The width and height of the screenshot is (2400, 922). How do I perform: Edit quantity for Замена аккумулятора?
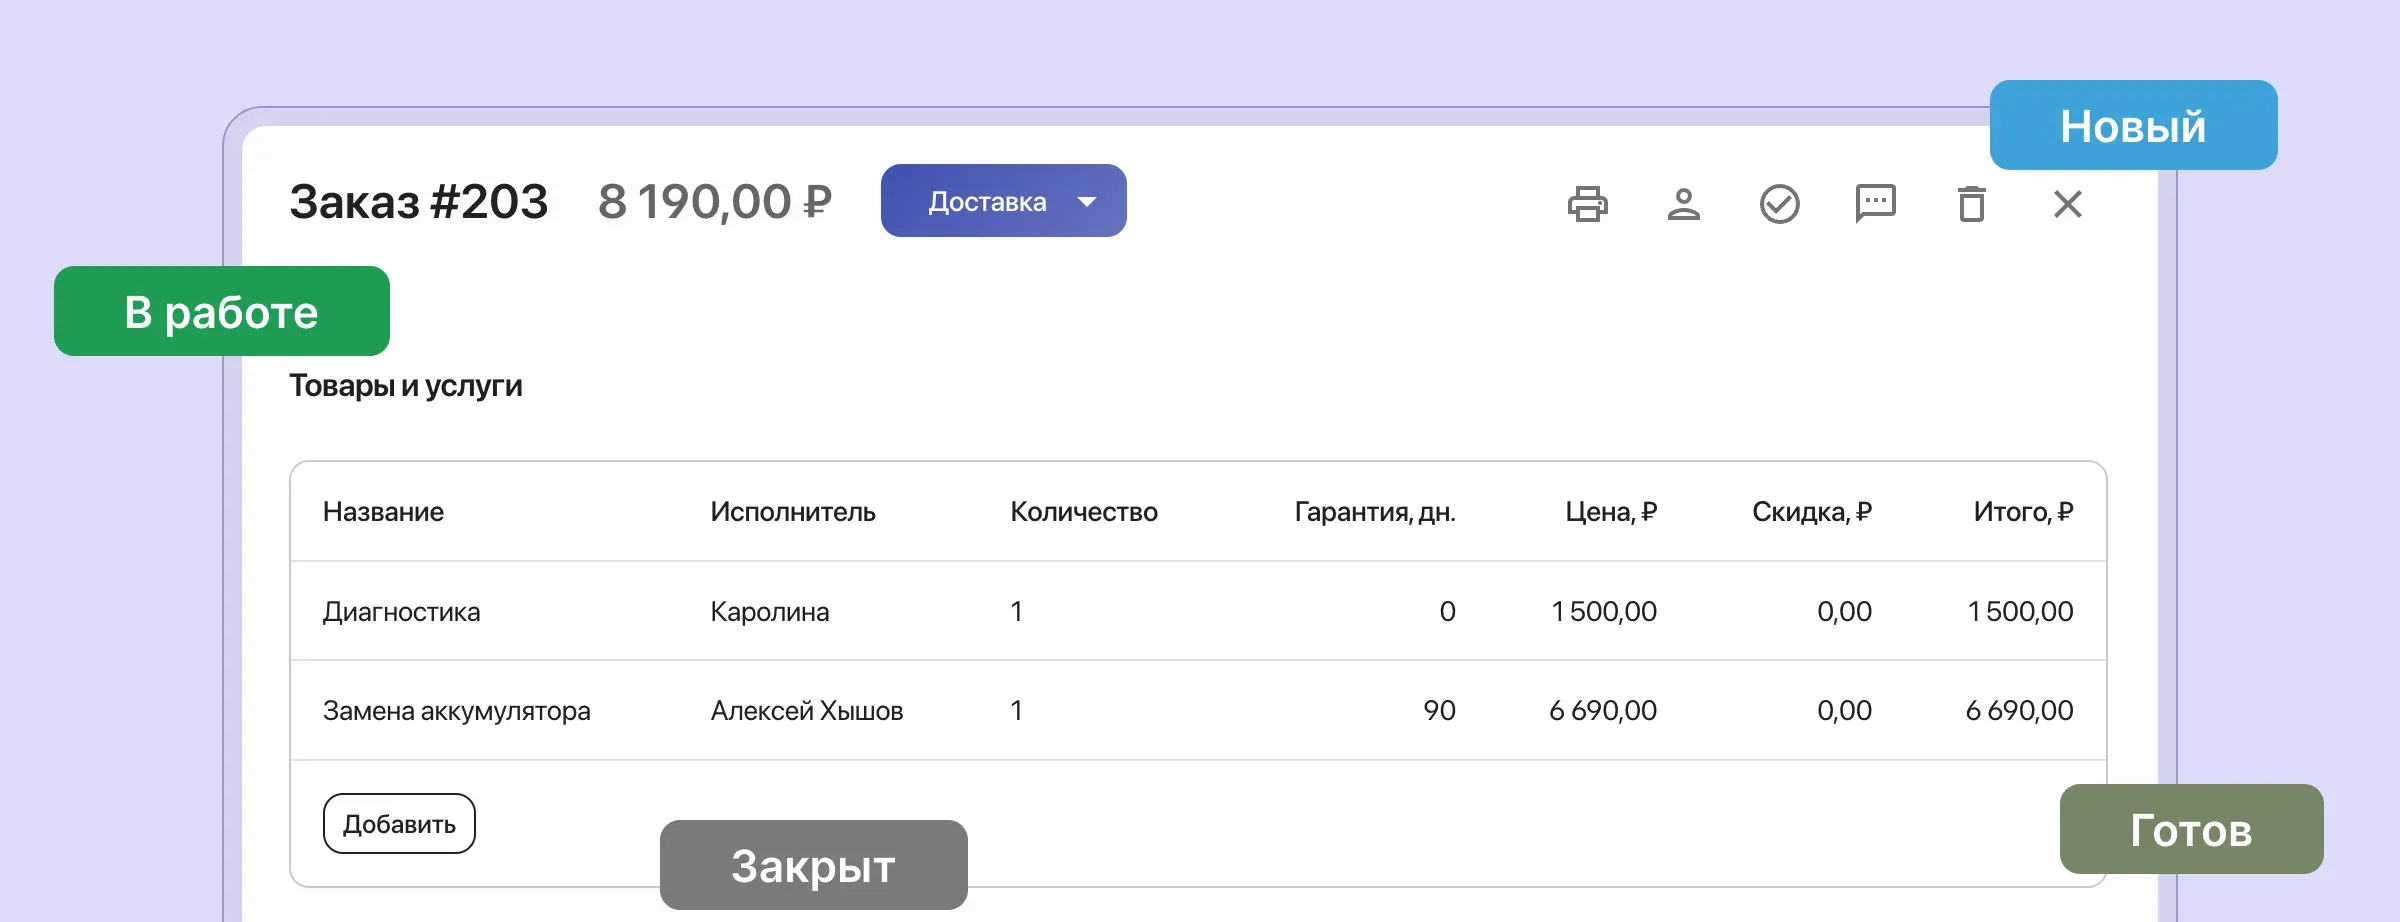pos(1016,710)
